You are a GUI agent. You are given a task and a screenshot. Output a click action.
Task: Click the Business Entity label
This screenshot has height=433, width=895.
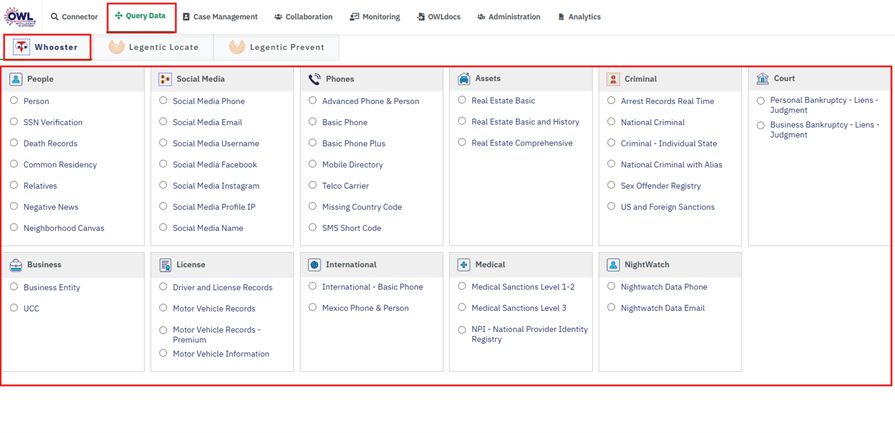[52, 288]
